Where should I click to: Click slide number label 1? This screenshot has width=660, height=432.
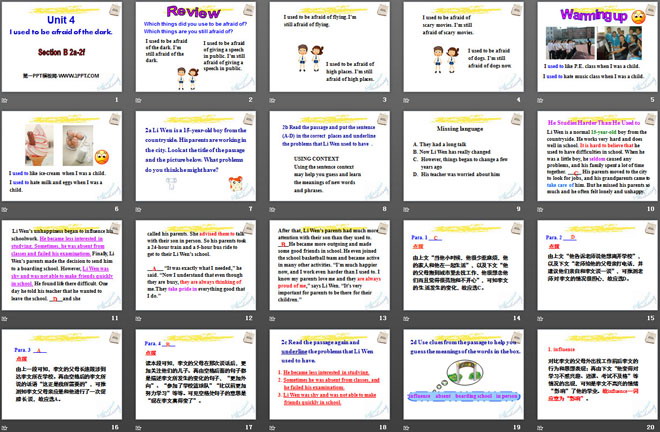(117, 100)
